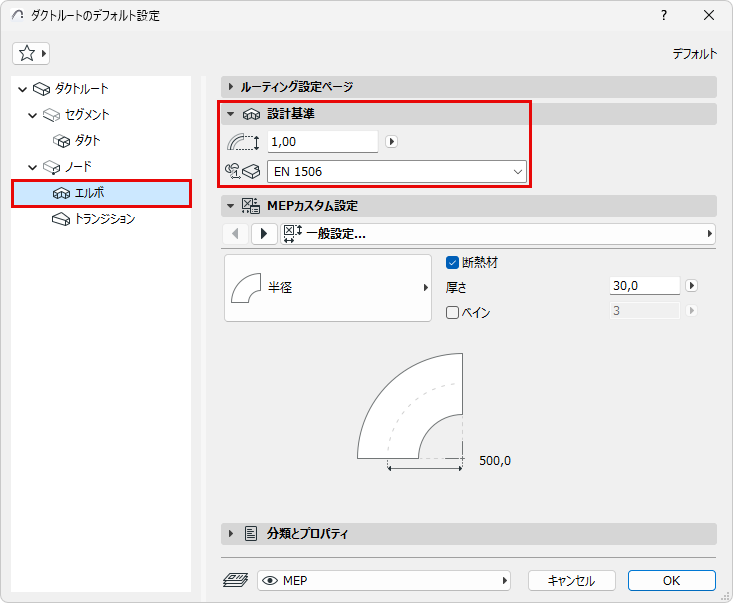Expand the 分類とプロパティ panel
733x603 pixels.
click(x=230, y=533)
